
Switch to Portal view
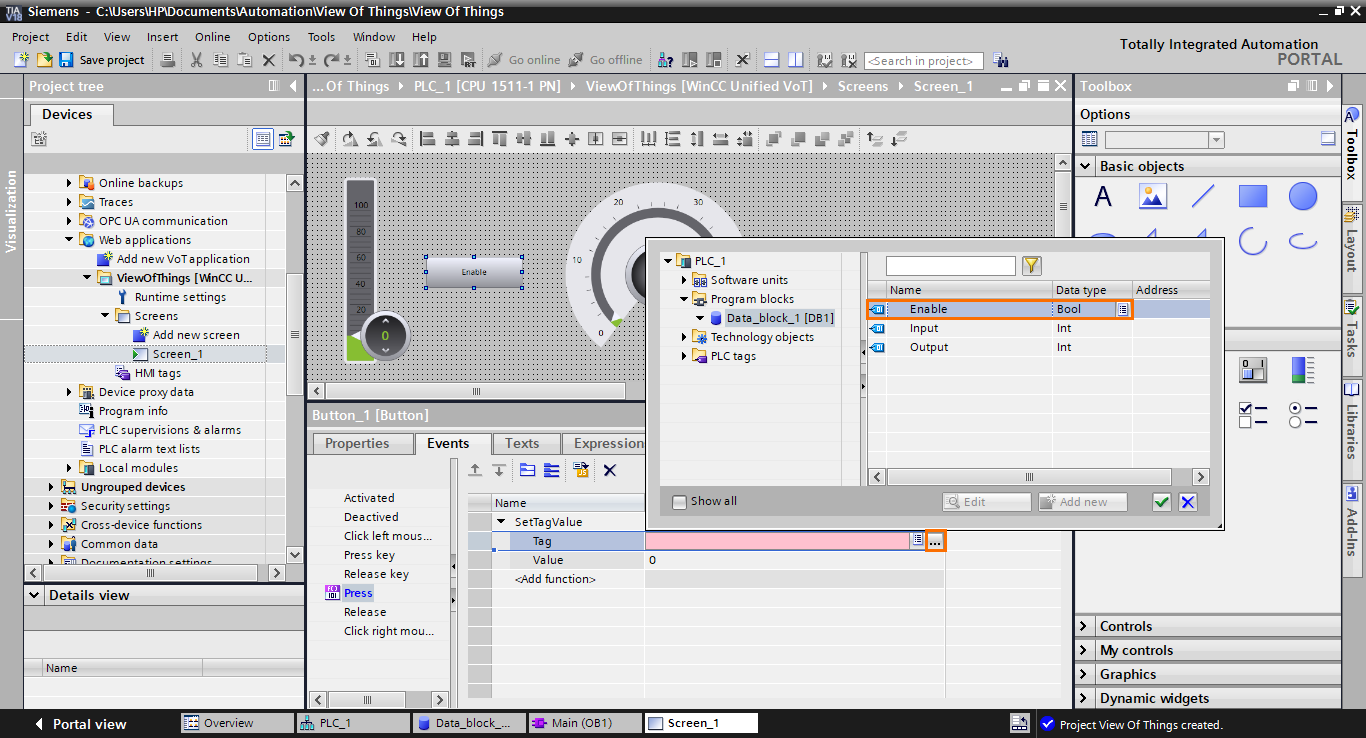point(80,724)
